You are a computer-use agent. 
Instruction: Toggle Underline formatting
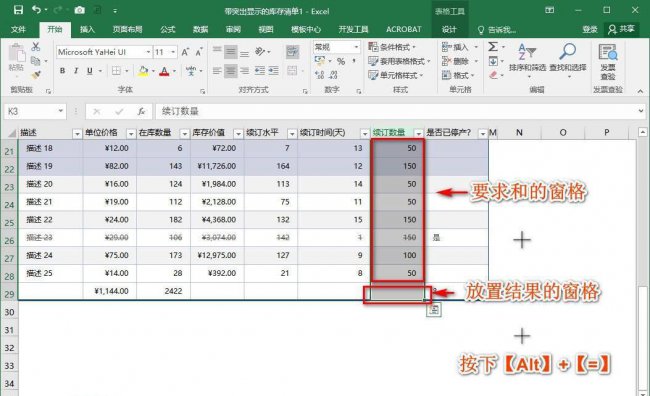90,71
